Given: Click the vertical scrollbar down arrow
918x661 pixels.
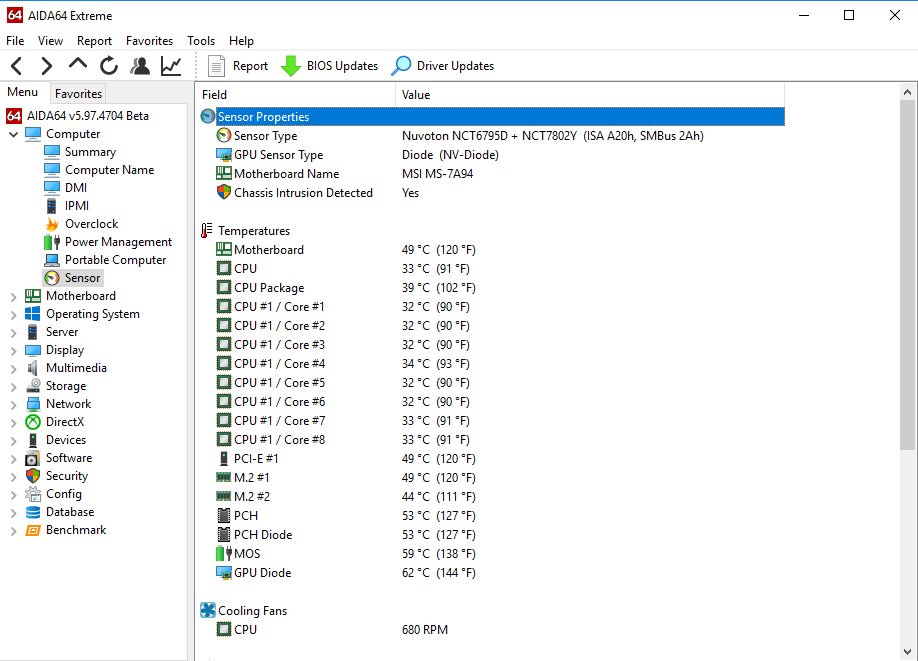Looking at the screenshot, I should [x=907, y=651].
